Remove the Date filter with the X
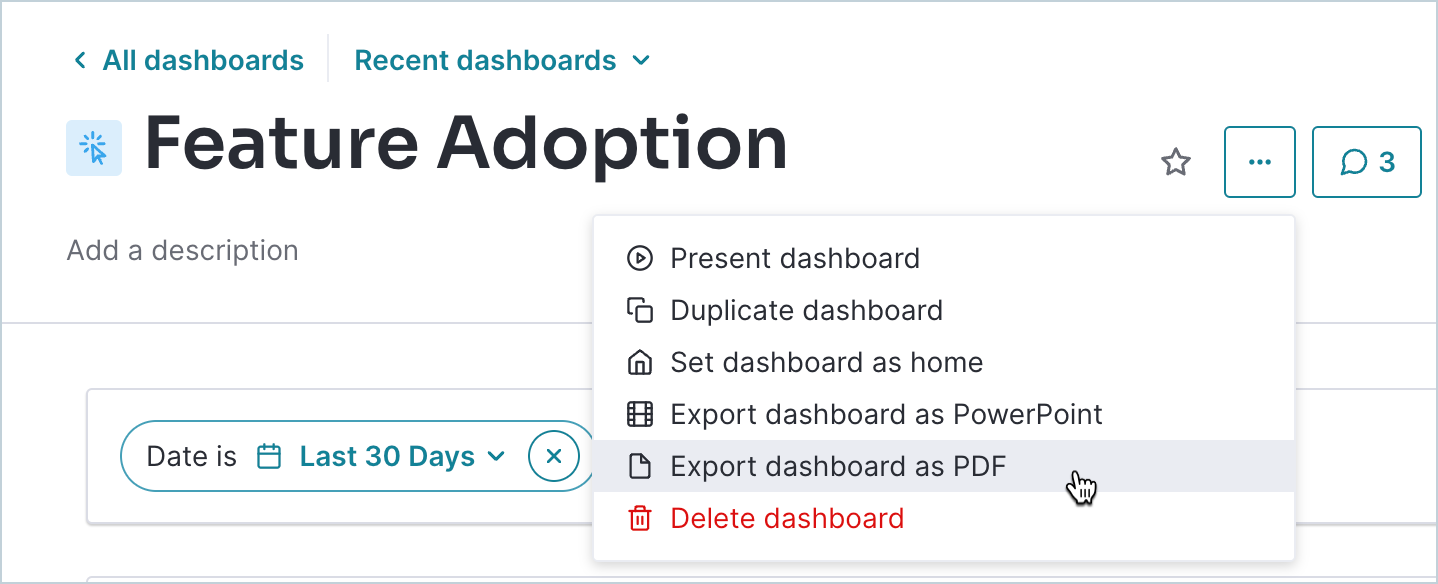1438x584 pixels. tap(554, 457)
